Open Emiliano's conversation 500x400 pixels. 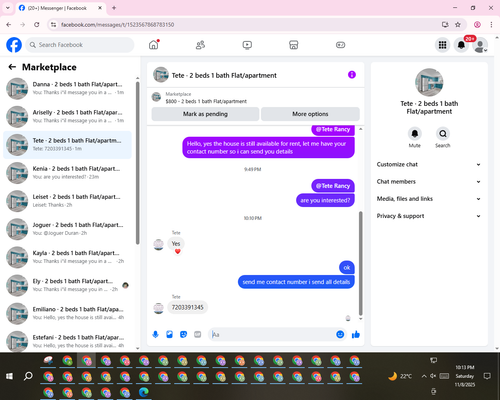[x=67, y=313]
